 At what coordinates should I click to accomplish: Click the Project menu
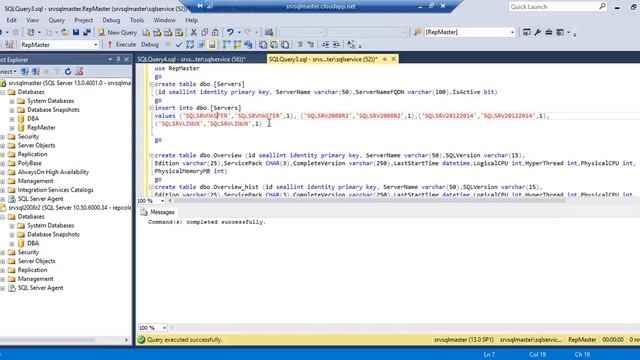(x=83, y=20)
